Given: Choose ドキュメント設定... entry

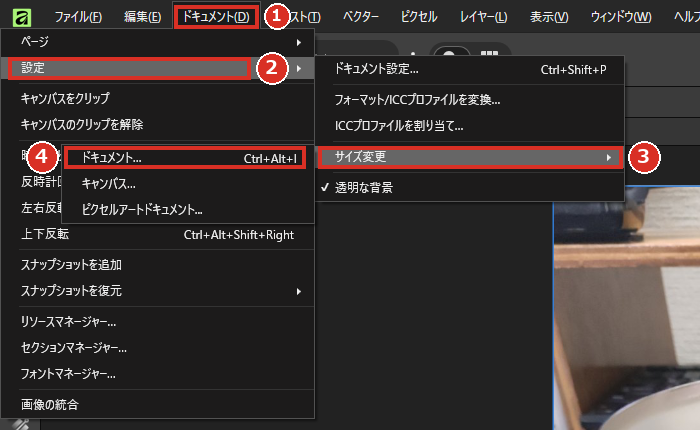Looking at the screenshot, I should [x=470, y=69].
